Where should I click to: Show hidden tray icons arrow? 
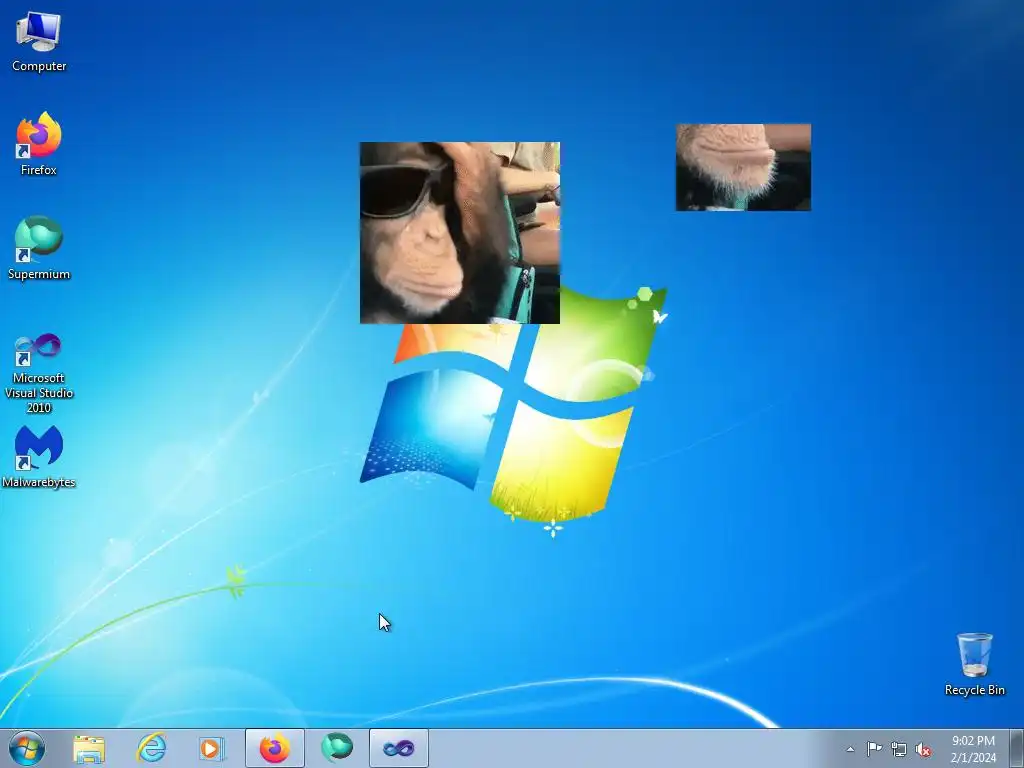click(850, 749)
